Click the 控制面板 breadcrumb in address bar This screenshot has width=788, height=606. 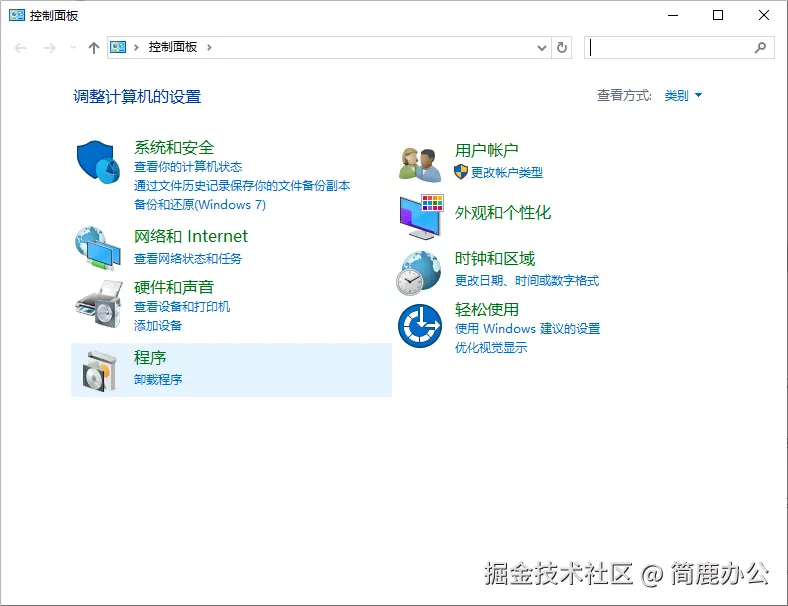click(x=172, y=47)
